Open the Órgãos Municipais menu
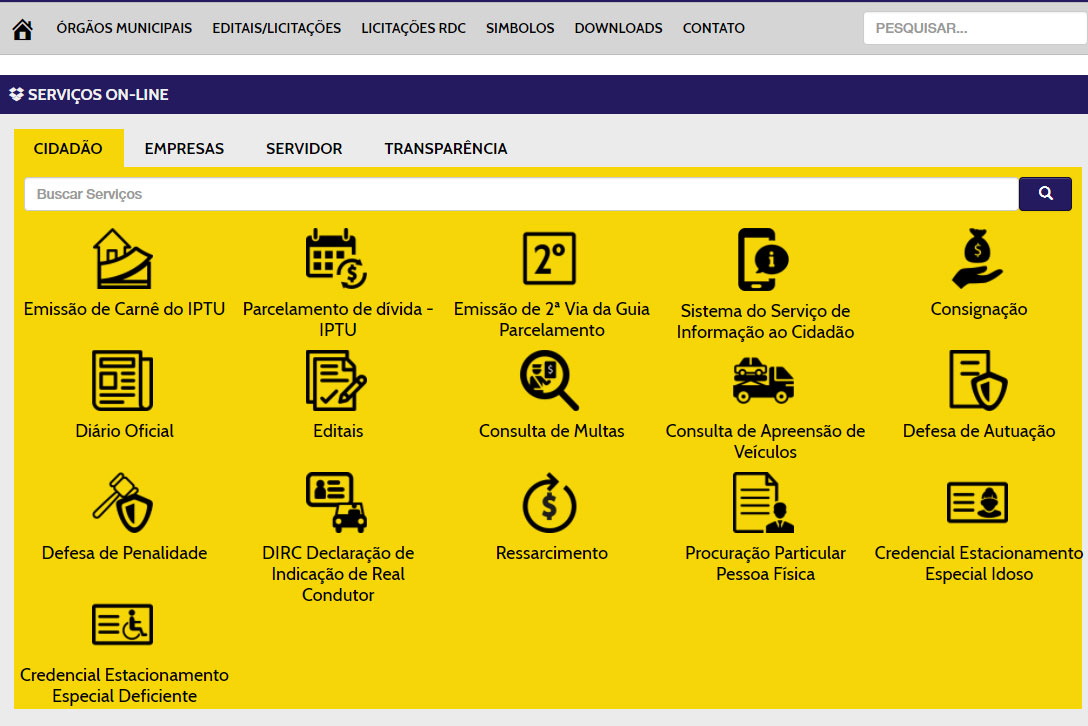 [124, 28]
